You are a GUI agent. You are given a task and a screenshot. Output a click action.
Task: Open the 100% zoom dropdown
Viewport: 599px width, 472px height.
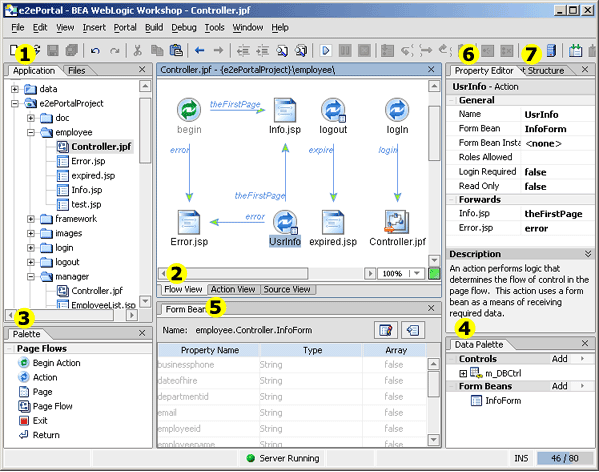(417, 273)
